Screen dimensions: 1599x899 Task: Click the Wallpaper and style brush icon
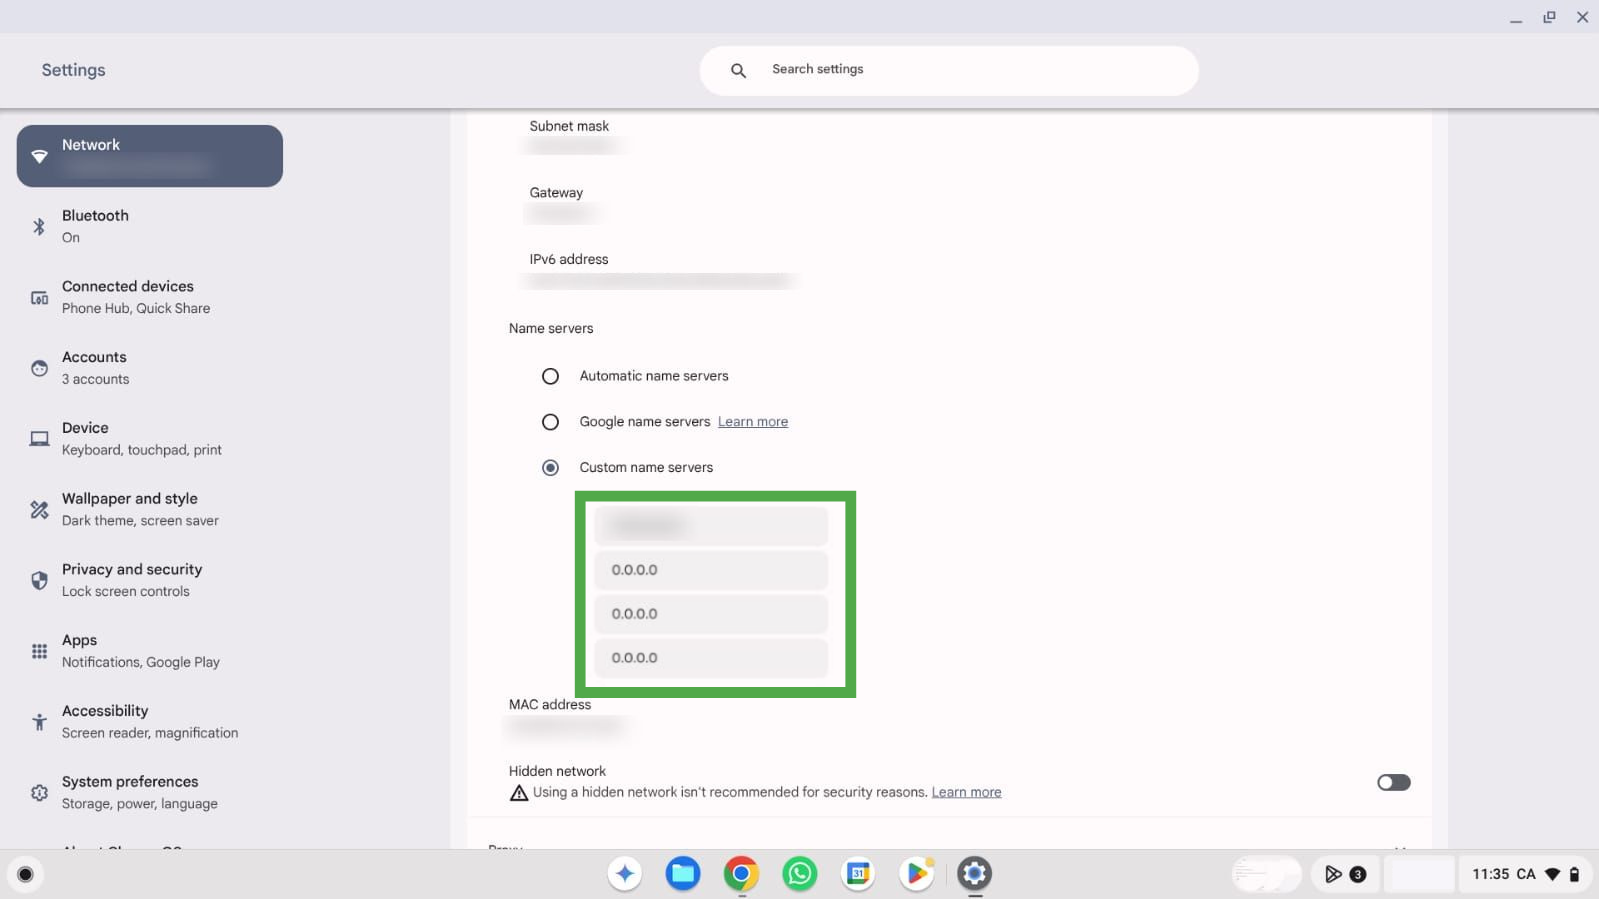point(39,510)
